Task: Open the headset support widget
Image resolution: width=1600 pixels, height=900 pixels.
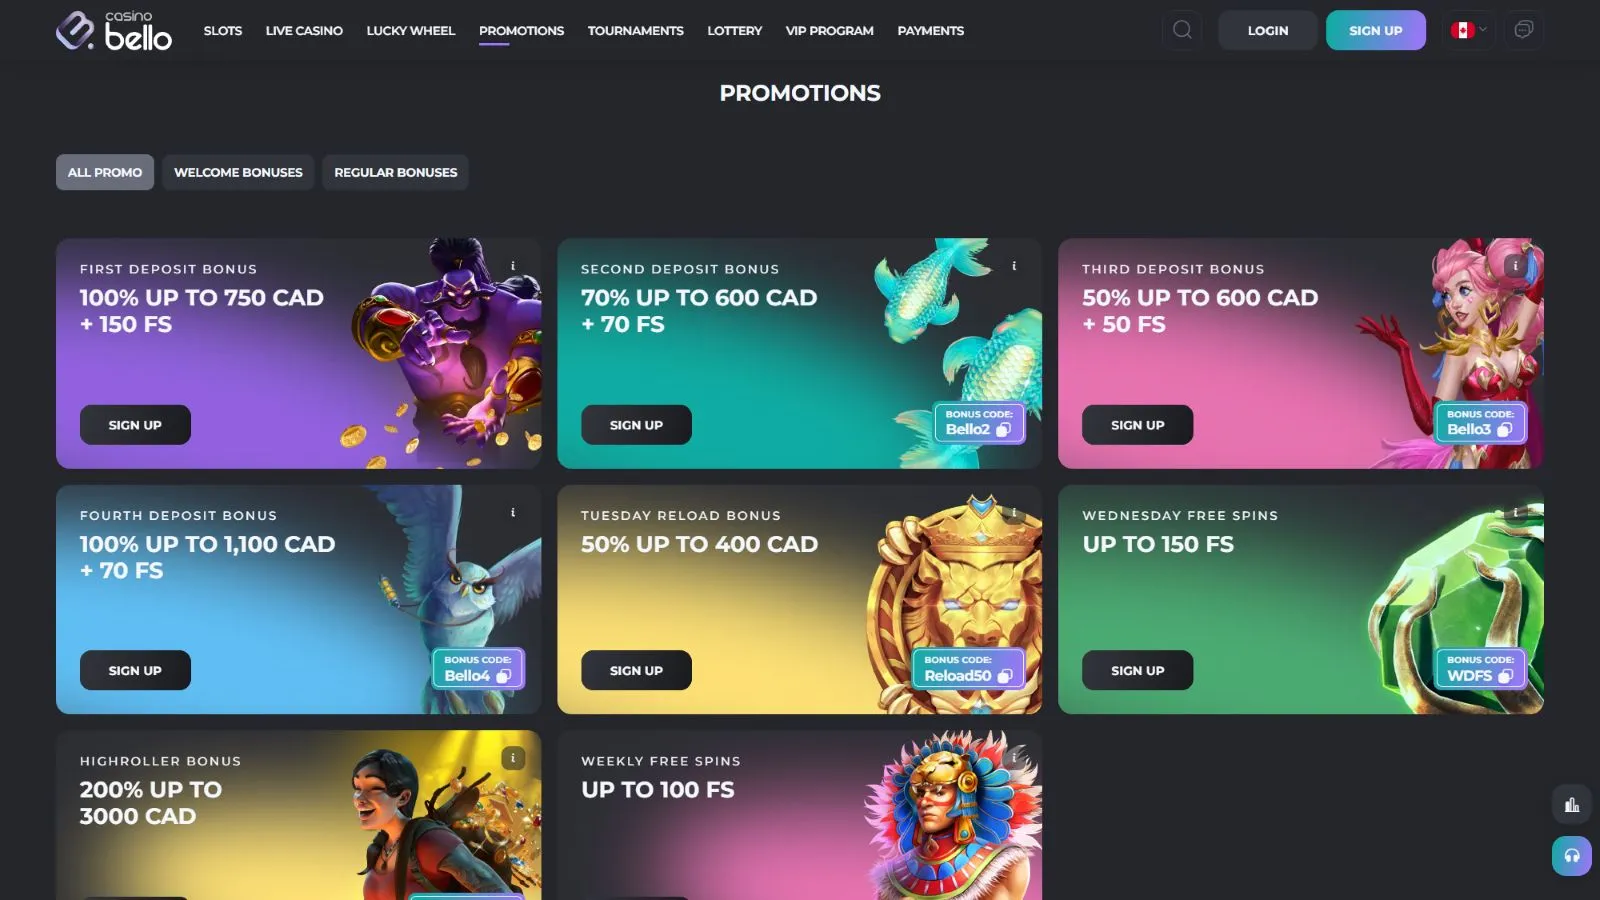Action: coord(1572,855)
